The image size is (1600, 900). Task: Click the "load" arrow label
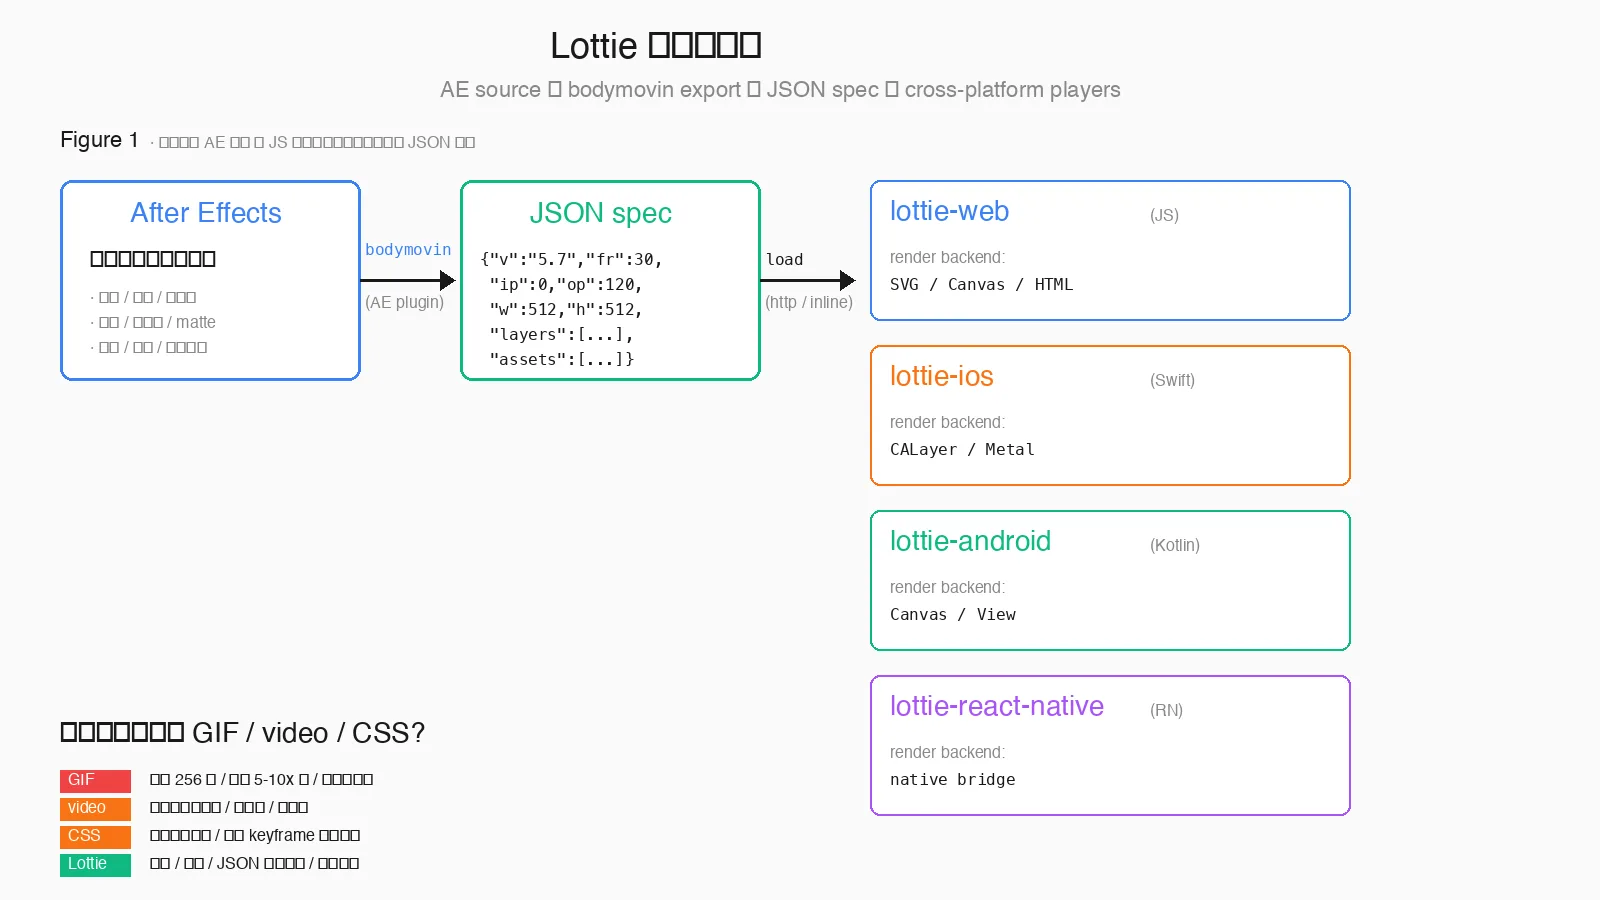pos(784,260)
